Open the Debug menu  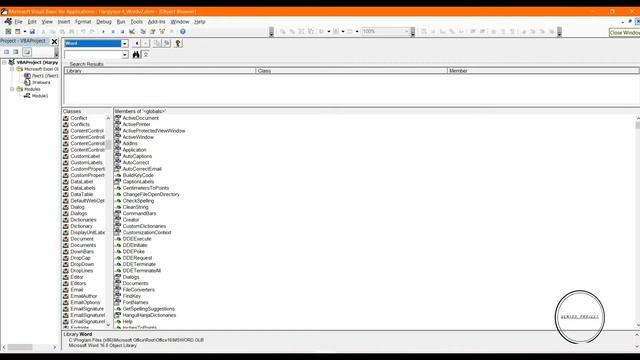pos(104,22)
